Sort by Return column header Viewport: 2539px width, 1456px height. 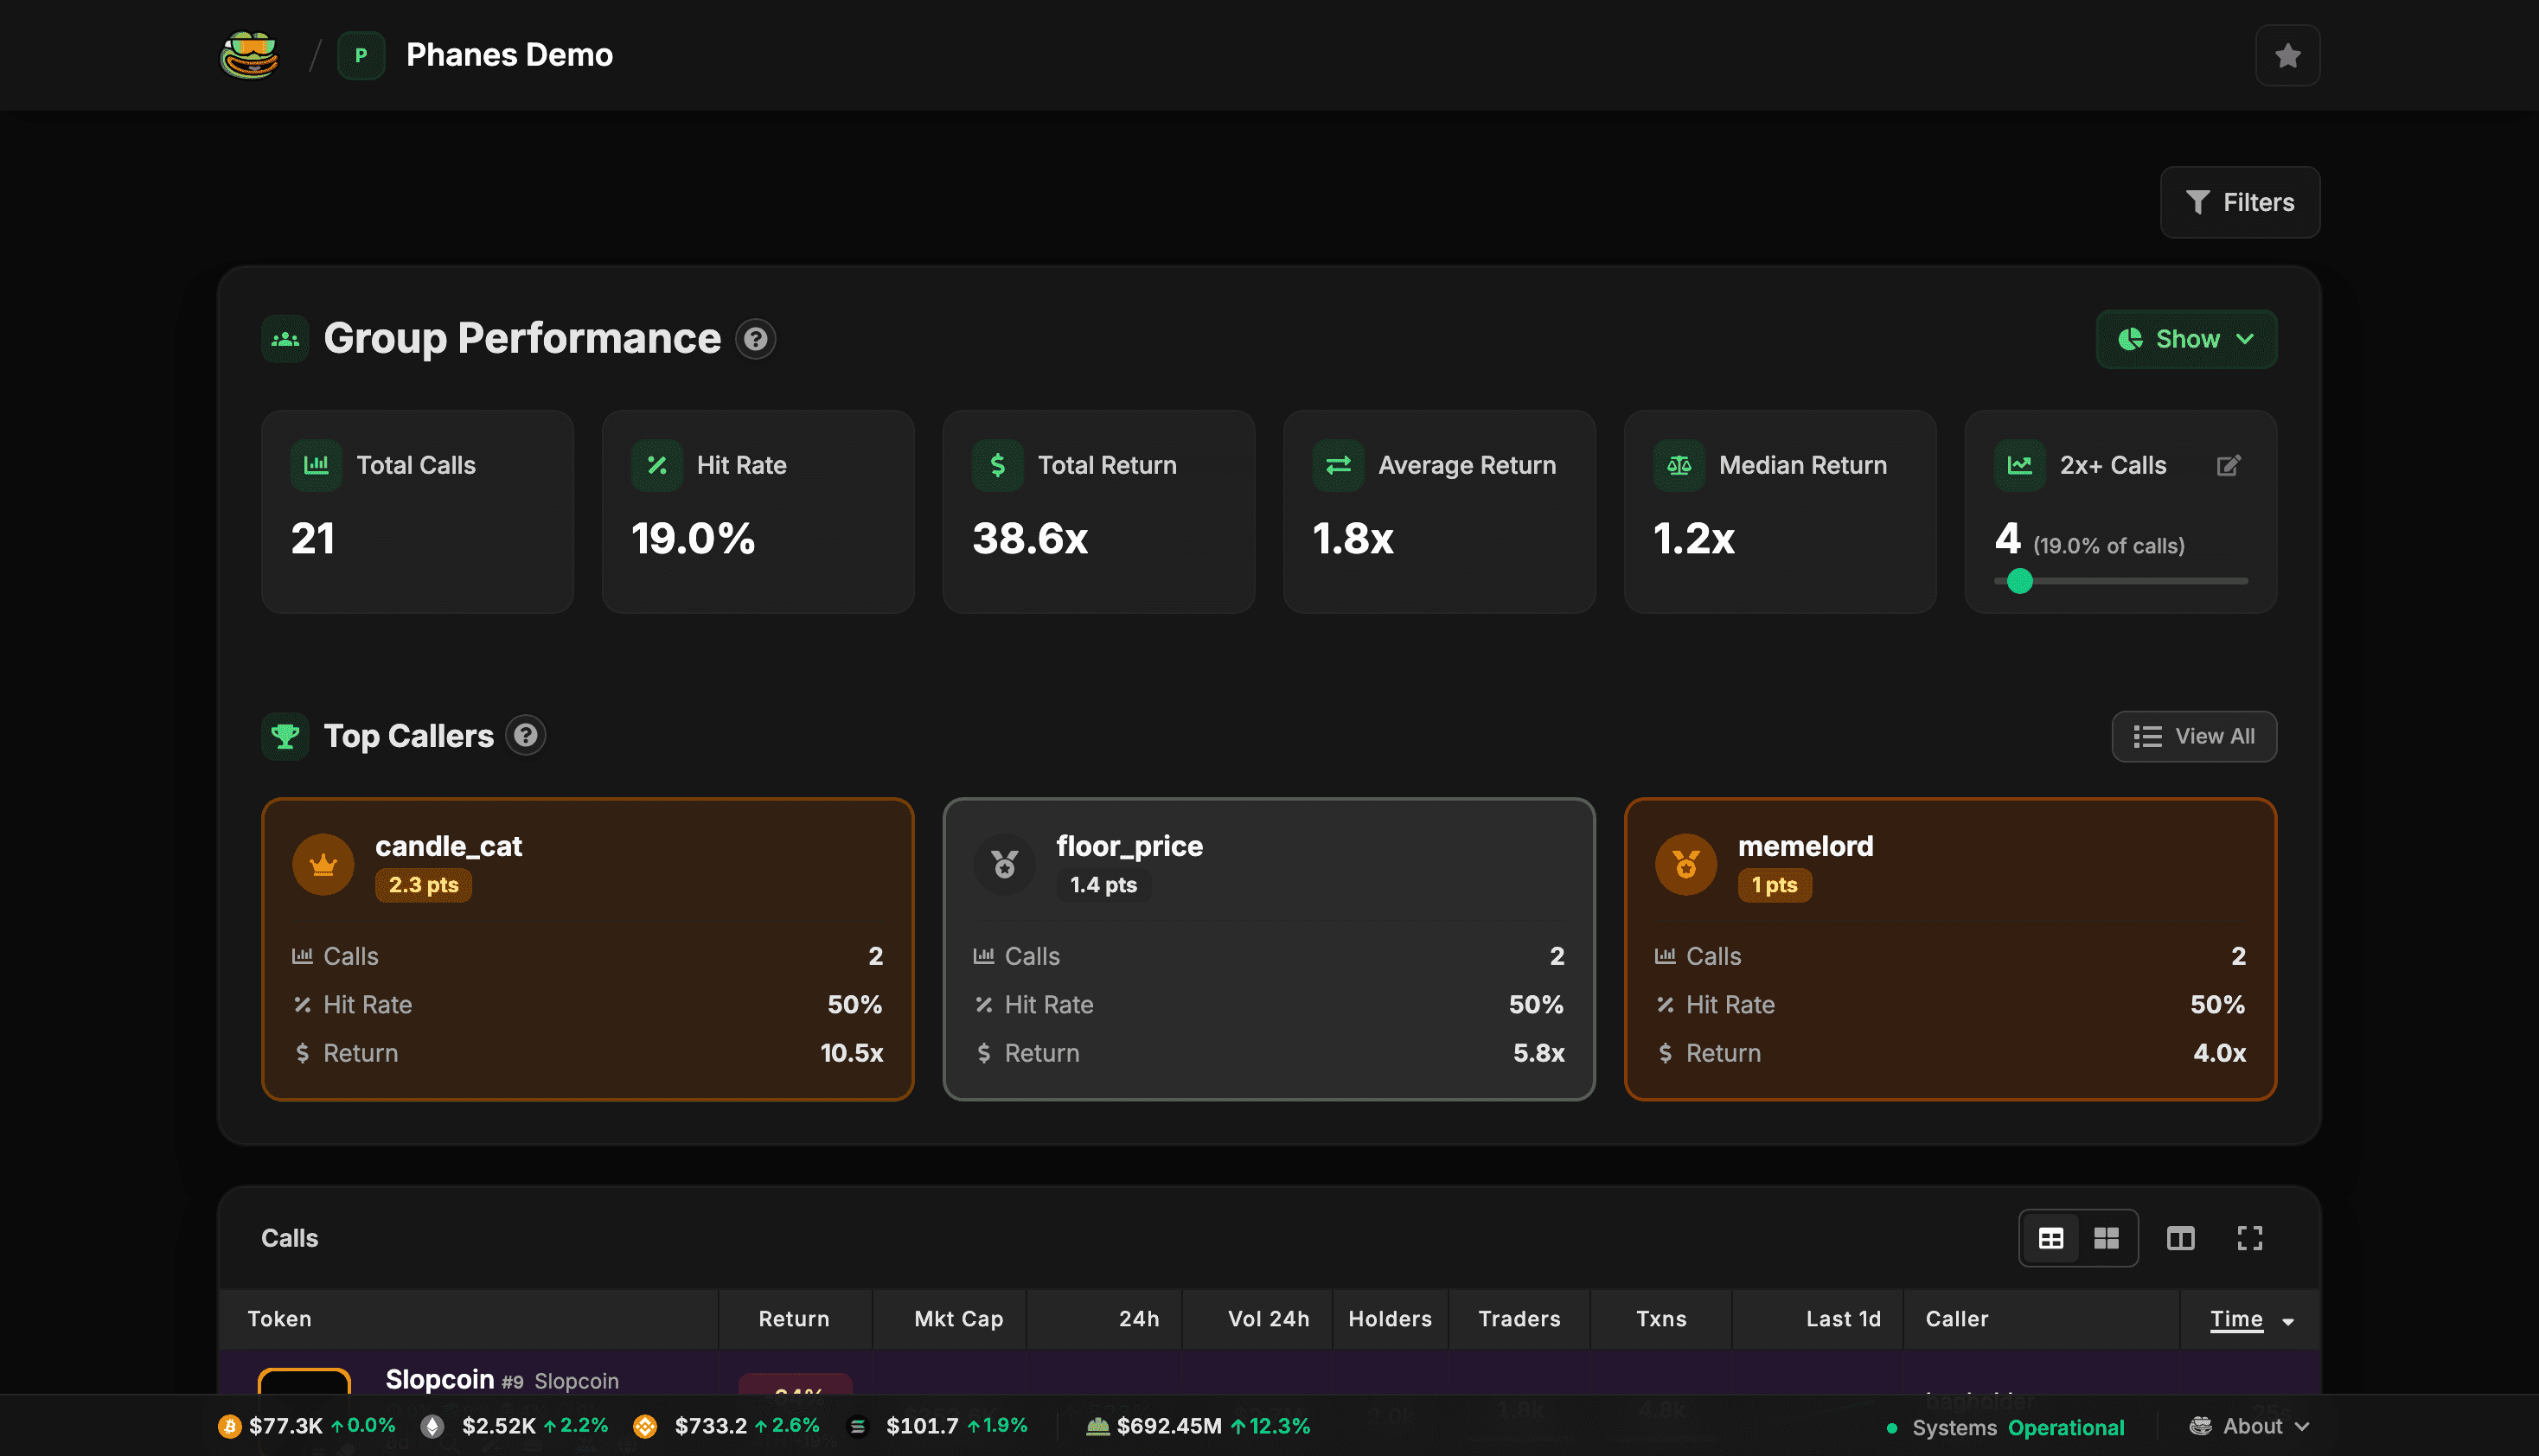pos(794,1319)
